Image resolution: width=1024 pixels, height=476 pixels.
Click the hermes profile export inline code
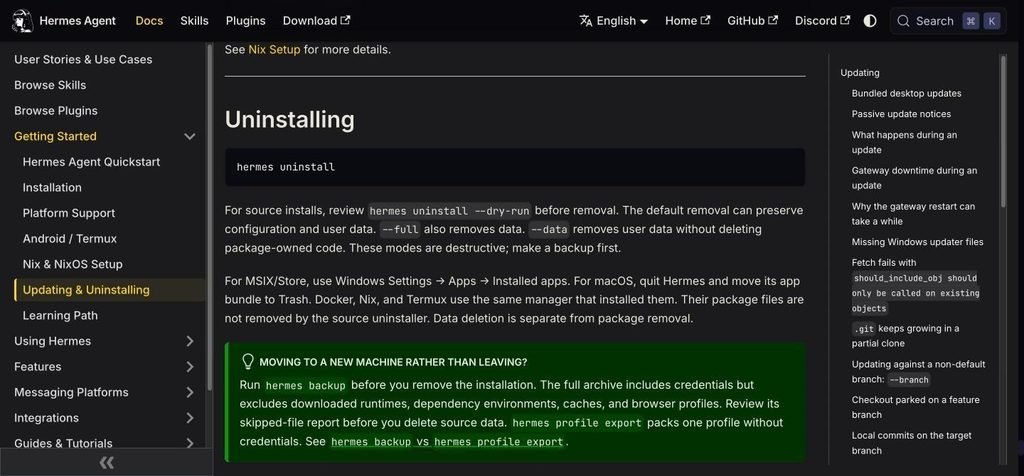tap(577, 422)
